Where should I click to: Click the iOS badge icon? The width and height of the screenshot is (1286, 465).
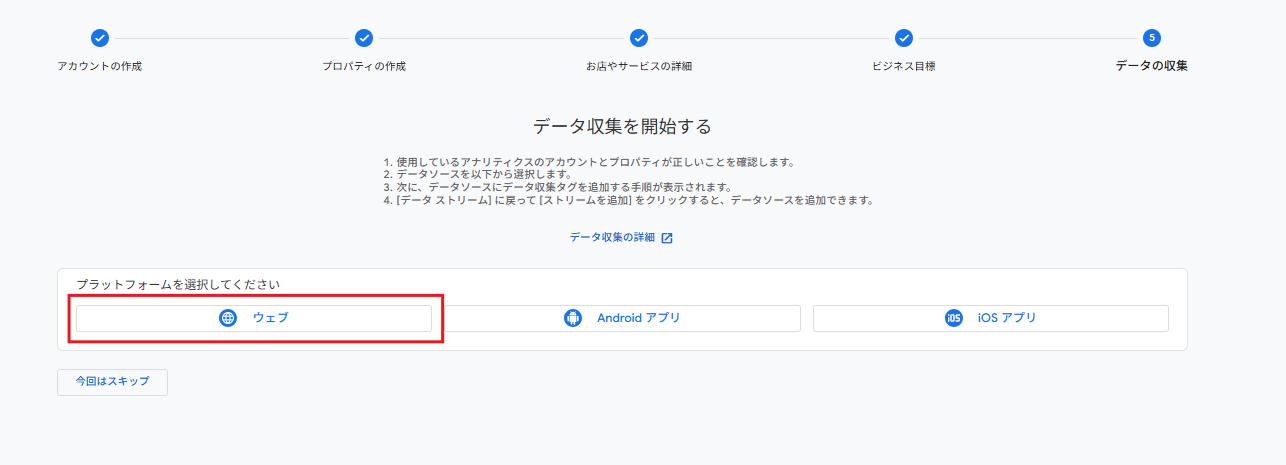pyautogui.click(x=954, y=318)
